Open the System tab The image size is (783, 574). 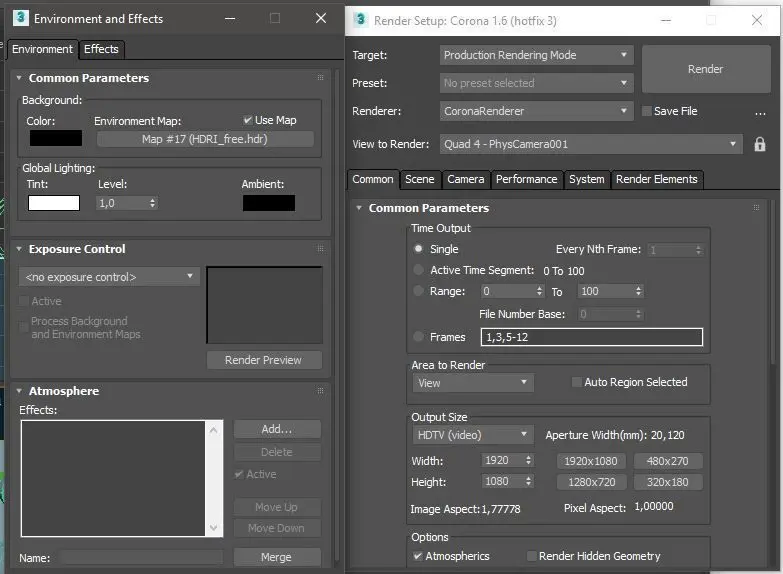(586, 179)
